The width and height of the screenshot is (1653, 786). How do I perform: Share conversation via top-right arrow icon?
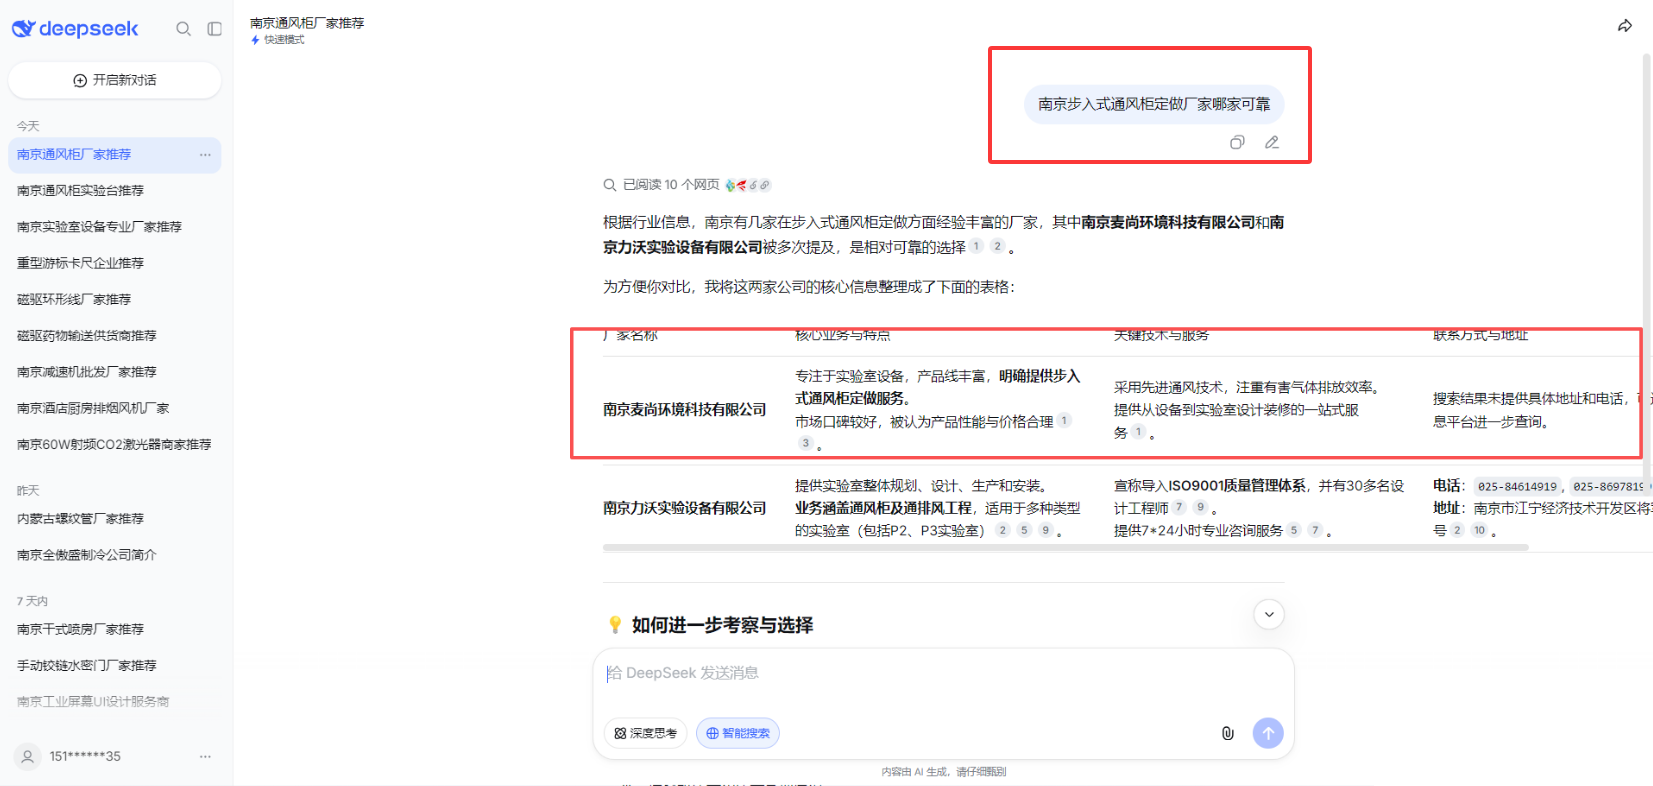click(1625, 26)
